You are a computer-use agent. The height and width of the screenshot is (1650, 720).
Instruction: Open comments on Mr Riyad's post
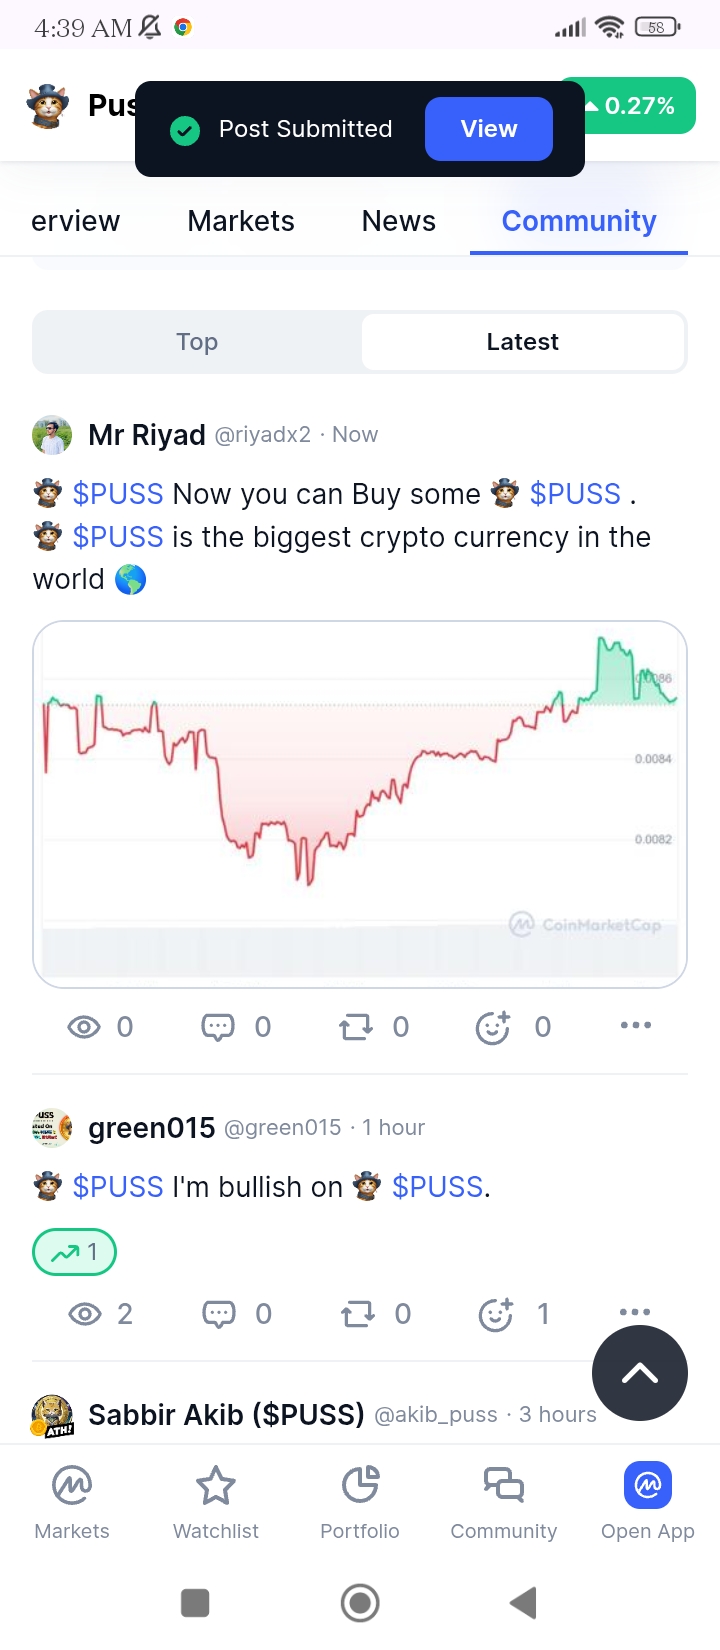(218, 1027)
